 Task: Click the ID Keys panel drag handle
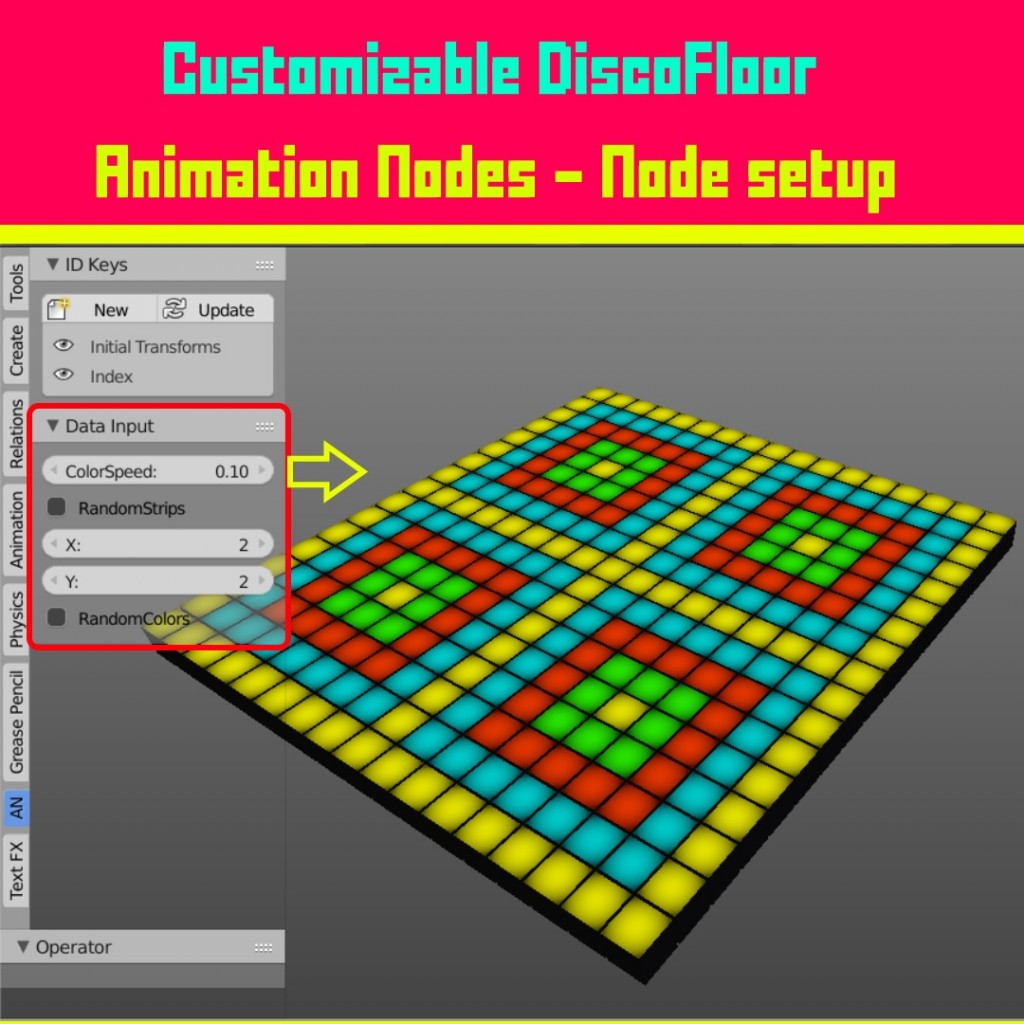[264, 264]
